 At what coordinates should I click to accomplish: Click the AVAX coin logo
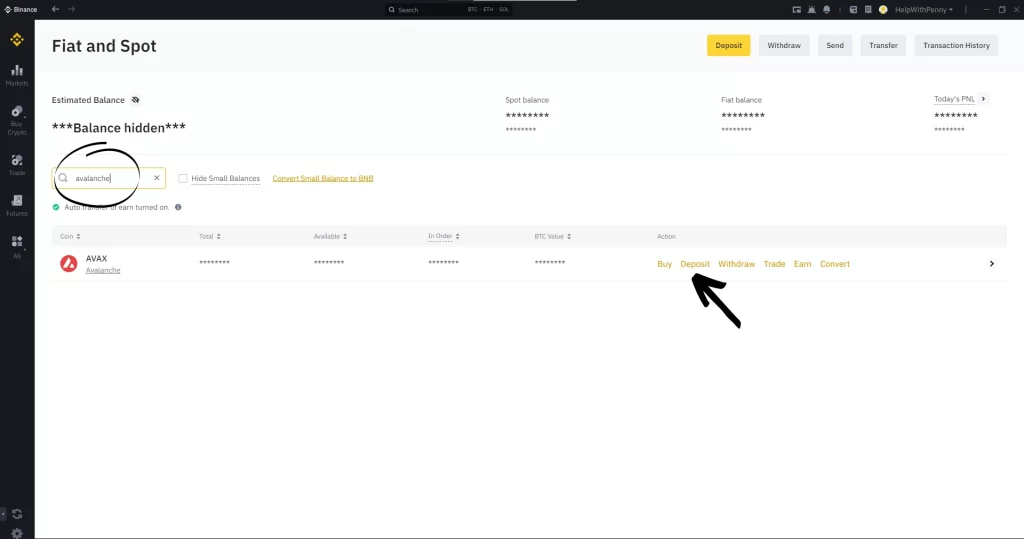click(x=69, y=263)
